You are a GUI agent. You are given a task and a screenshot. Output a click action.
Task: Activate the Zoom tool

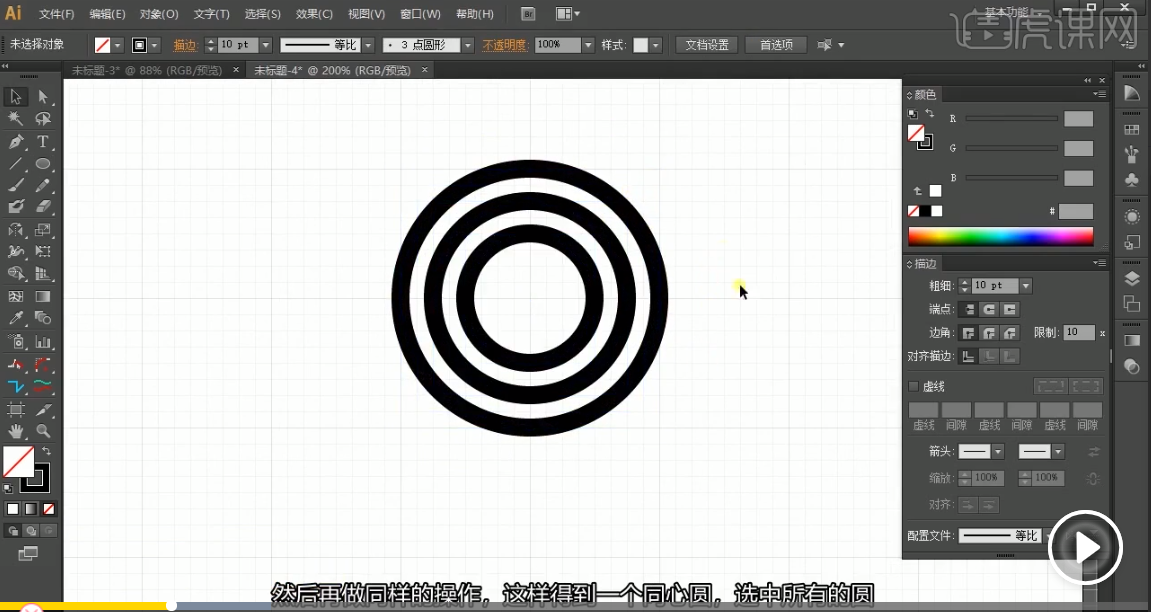(x=43, y=431)
